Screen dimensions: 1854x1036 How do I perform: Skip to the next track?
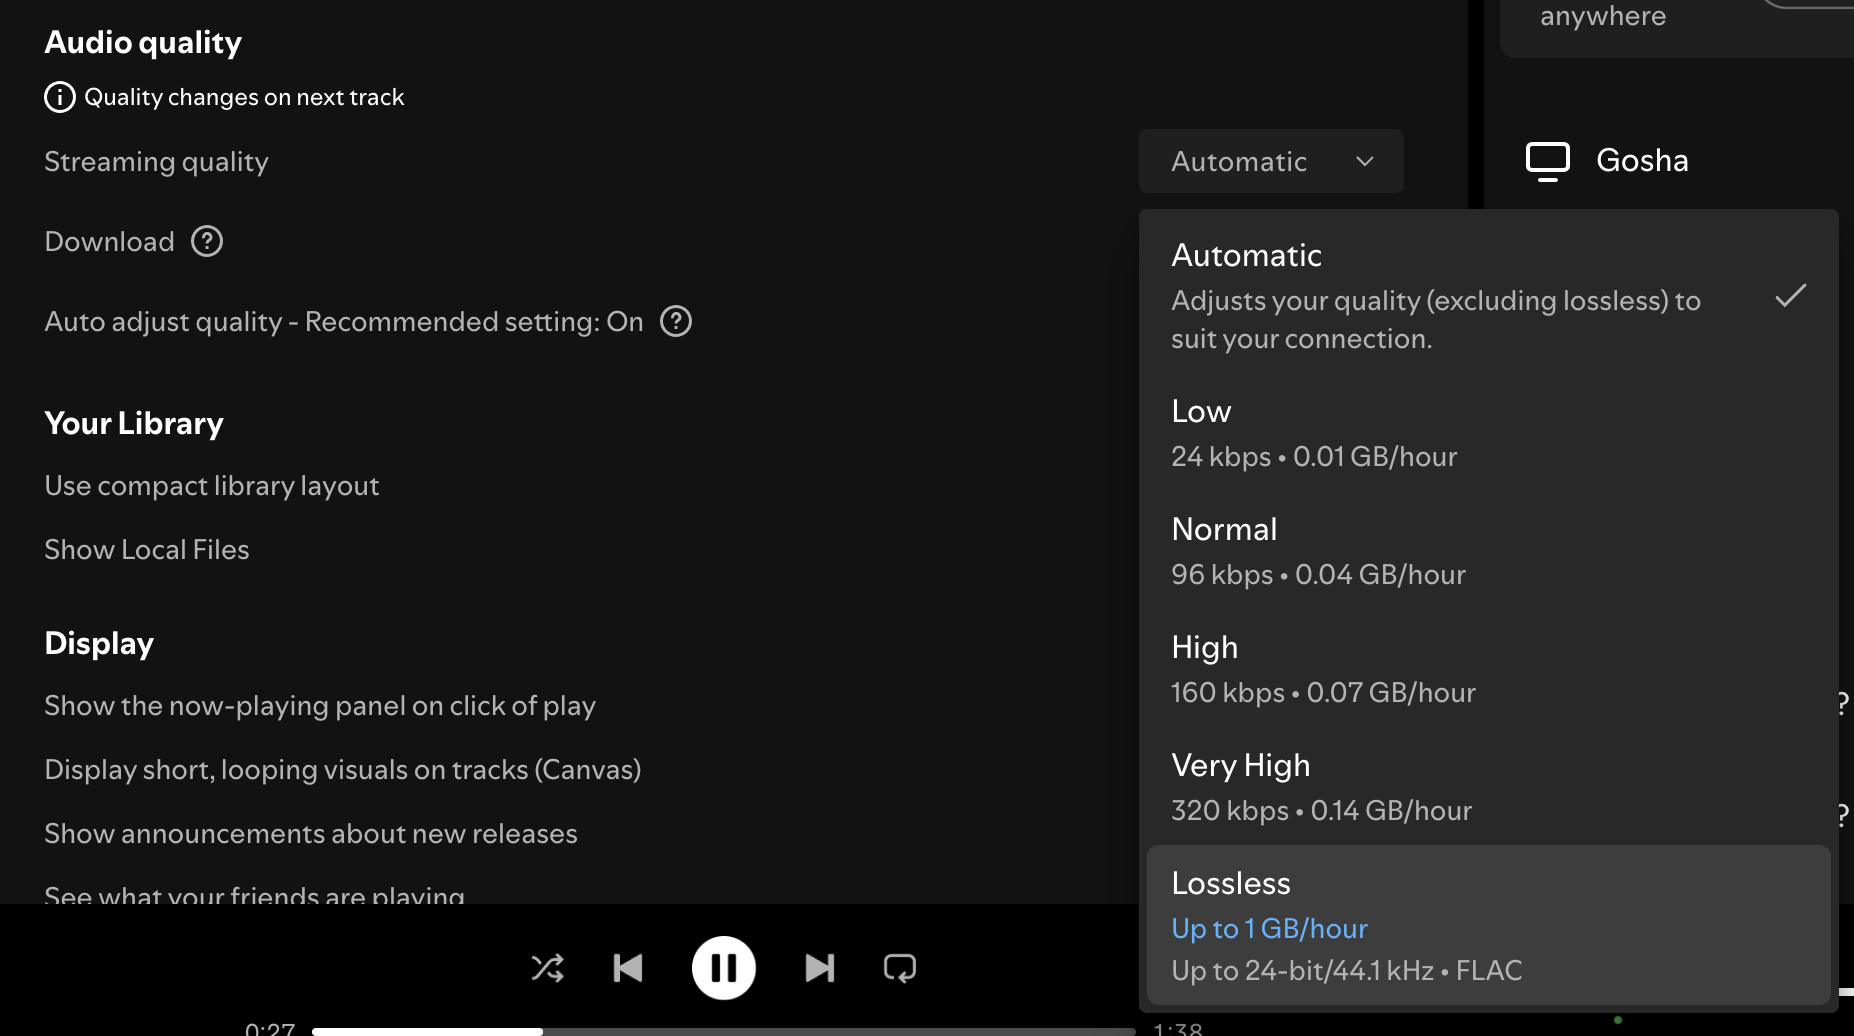(x=819, y=968)
